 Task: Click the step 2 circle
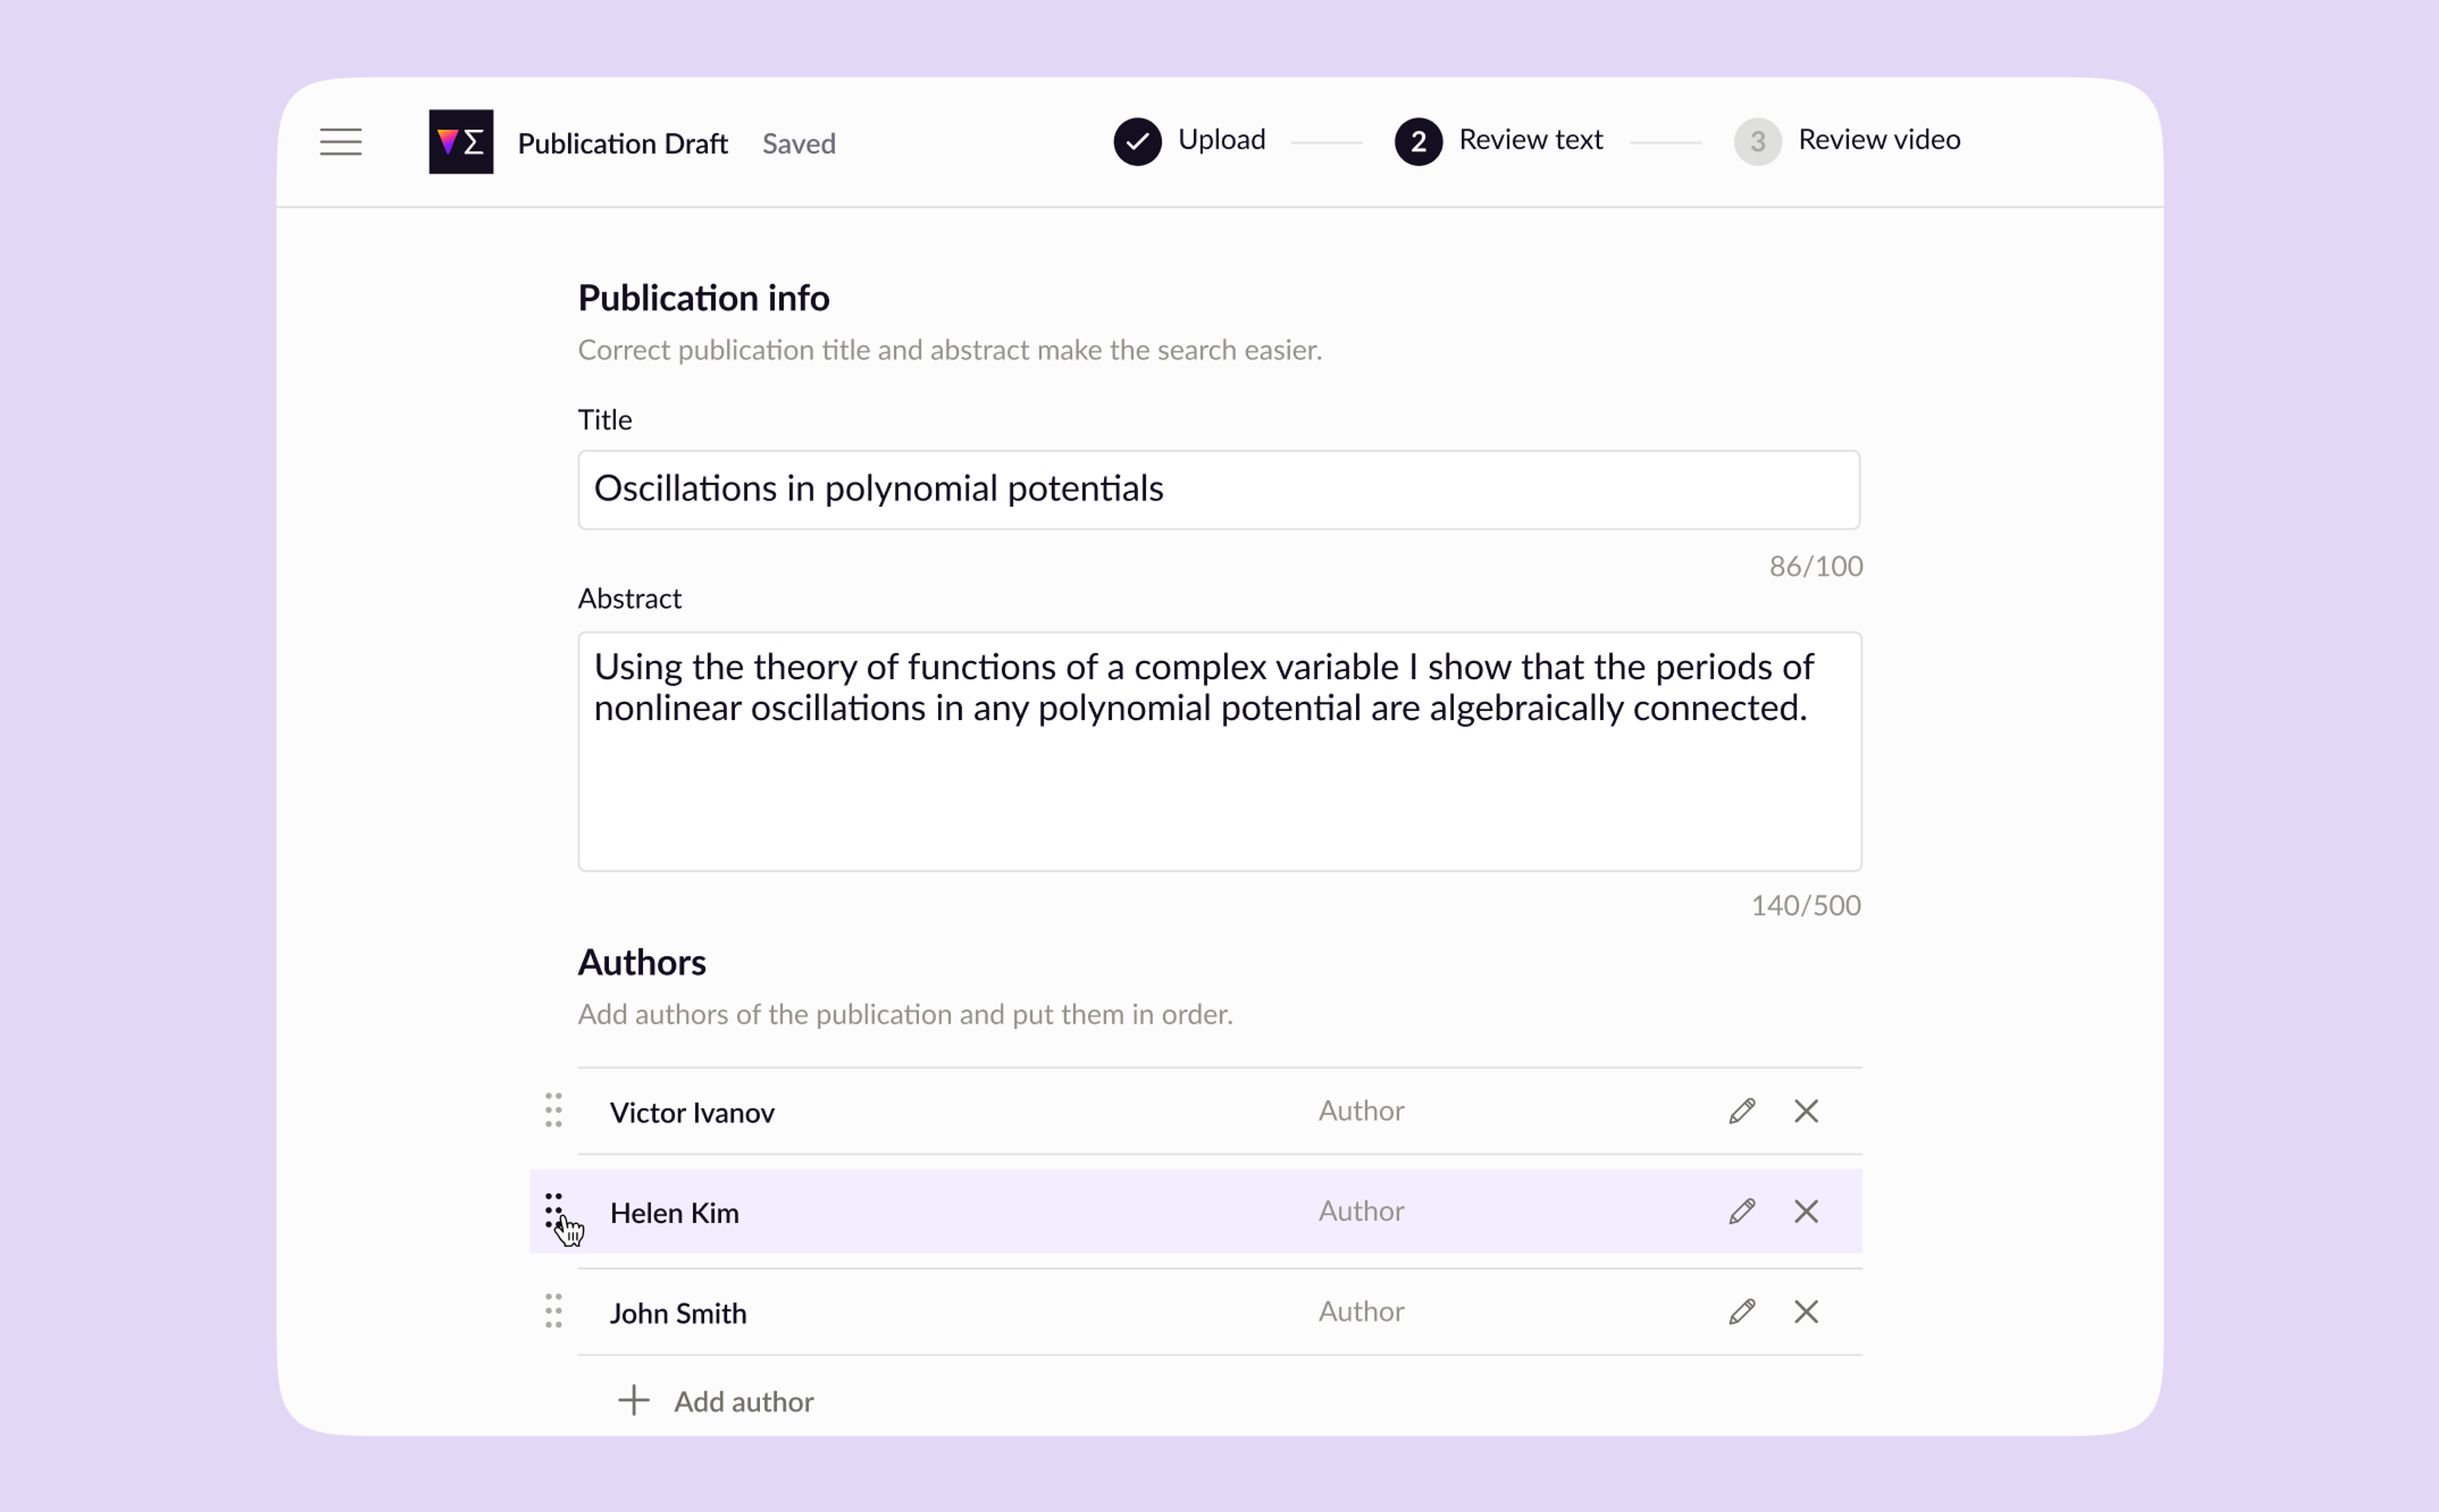coord(1418,141)
